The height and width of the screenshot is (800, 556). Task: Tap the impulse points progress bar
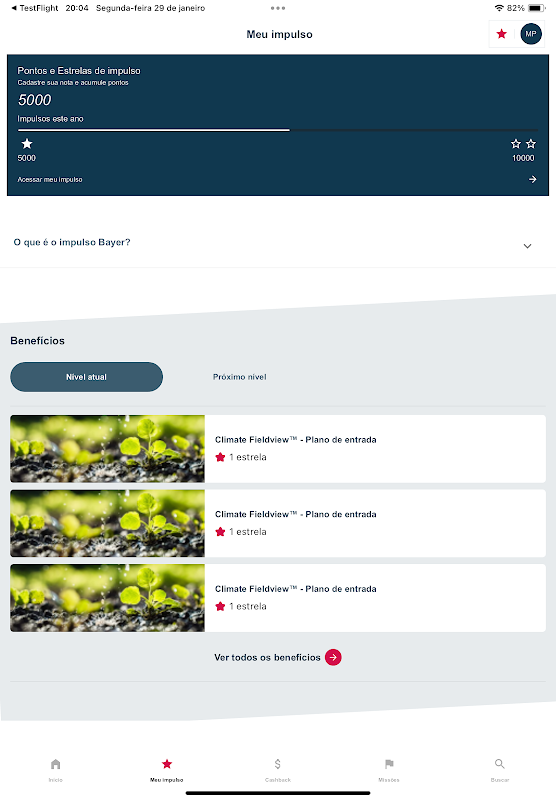coord(278,130)
